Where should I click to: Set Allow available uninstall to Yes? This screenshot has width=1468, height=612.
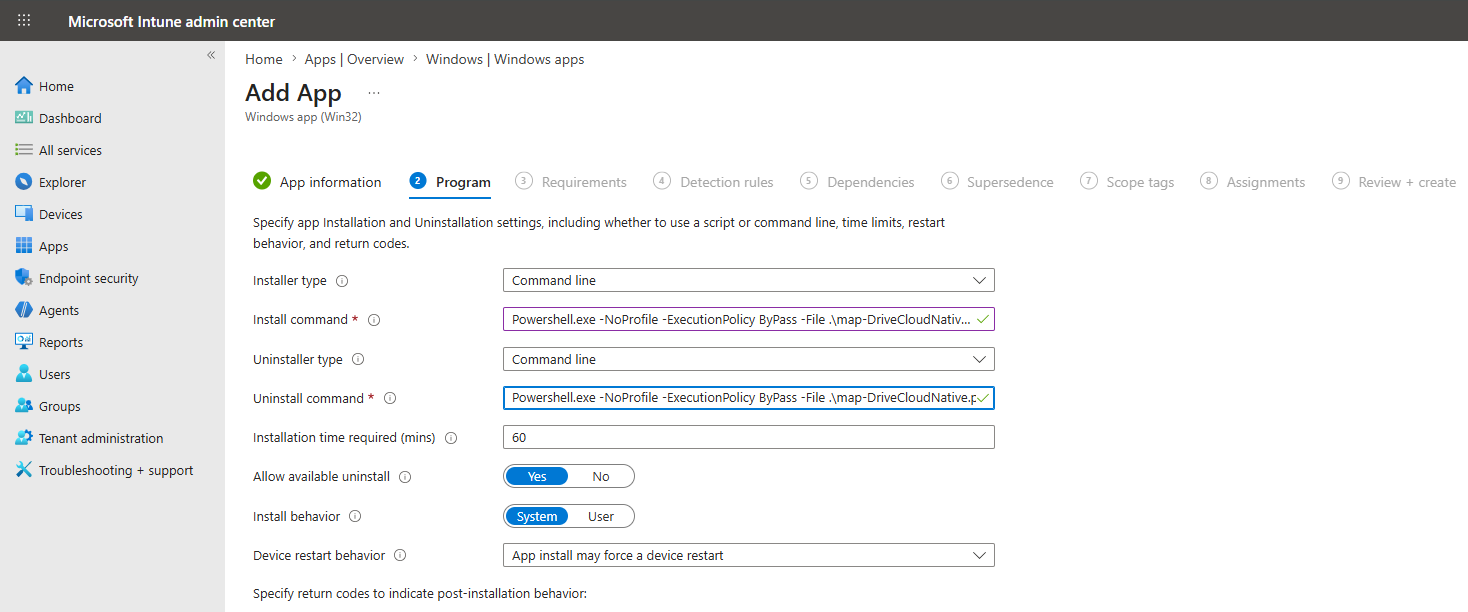click(x=537, y=476)
